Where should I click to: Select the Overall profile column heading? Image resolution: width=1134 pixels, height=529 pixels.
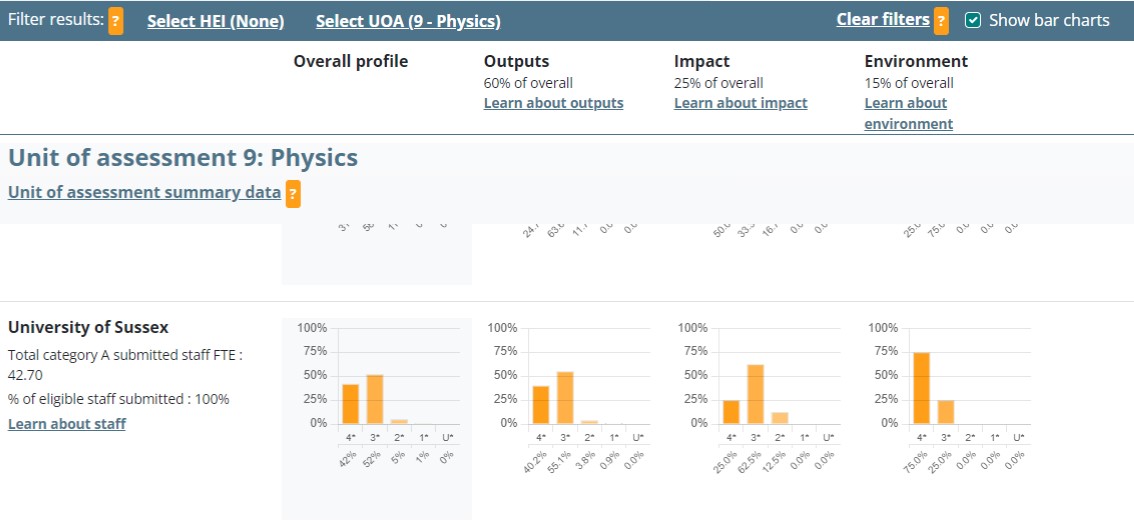[x=351, y=62]
